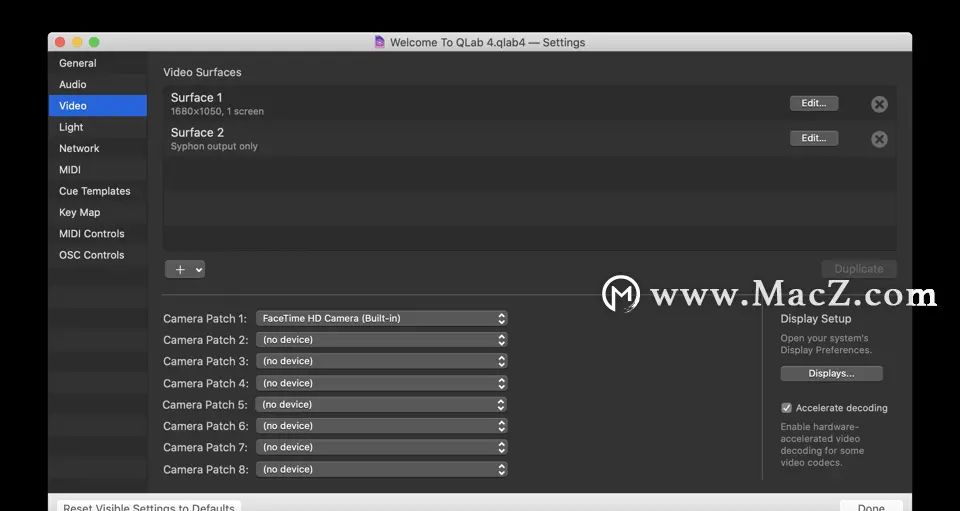The image size is (960, 511).
Task: Open Camera Patch 7 device dropdown
Action: pos(381,447)
